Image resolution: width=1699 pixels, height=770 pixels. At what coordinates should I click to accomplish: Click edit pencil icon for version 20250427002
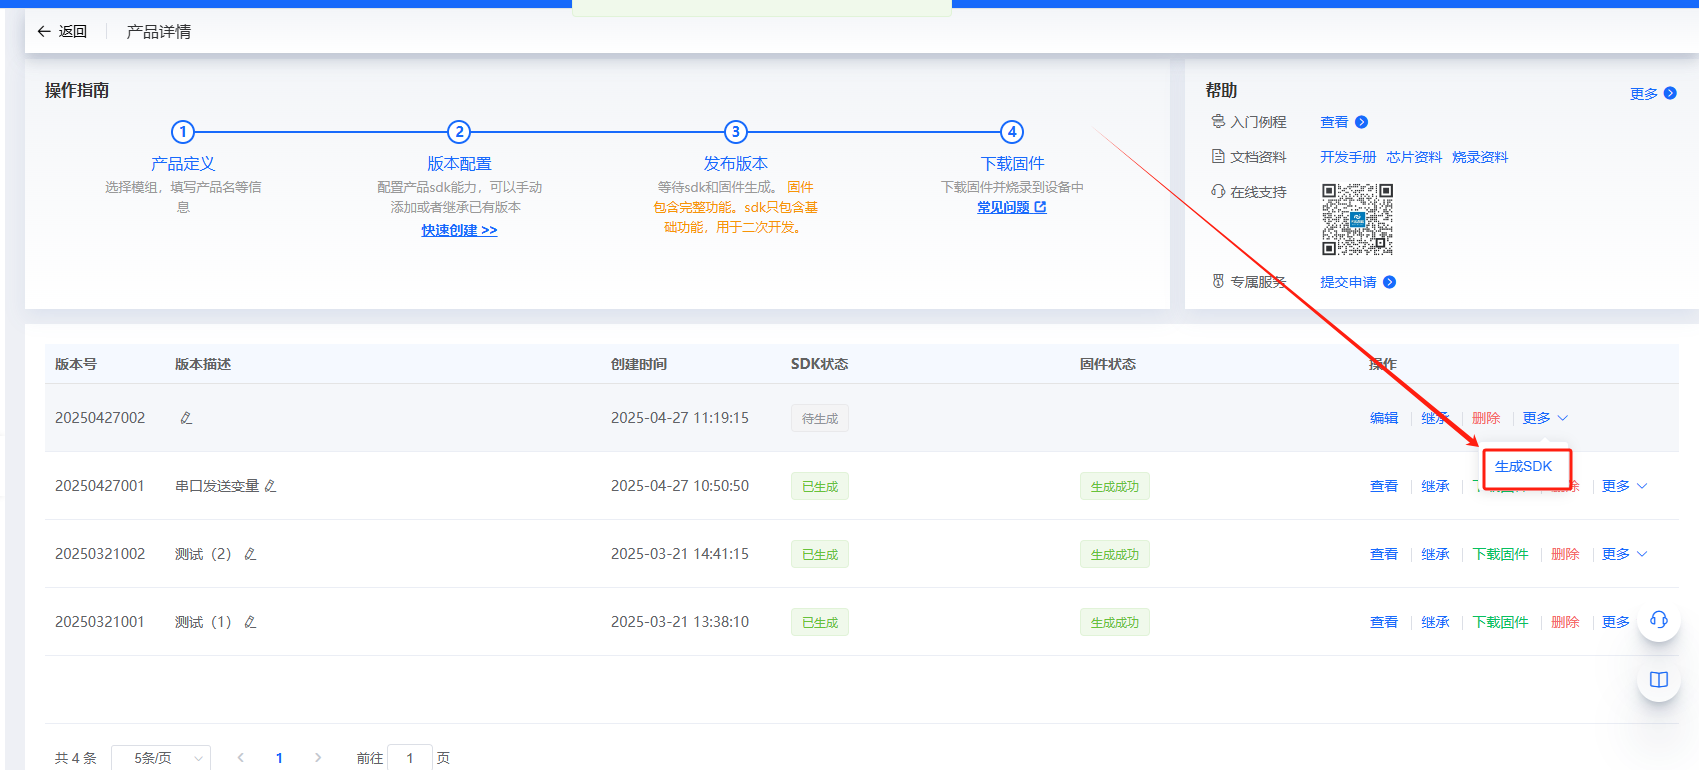point(186,418)
